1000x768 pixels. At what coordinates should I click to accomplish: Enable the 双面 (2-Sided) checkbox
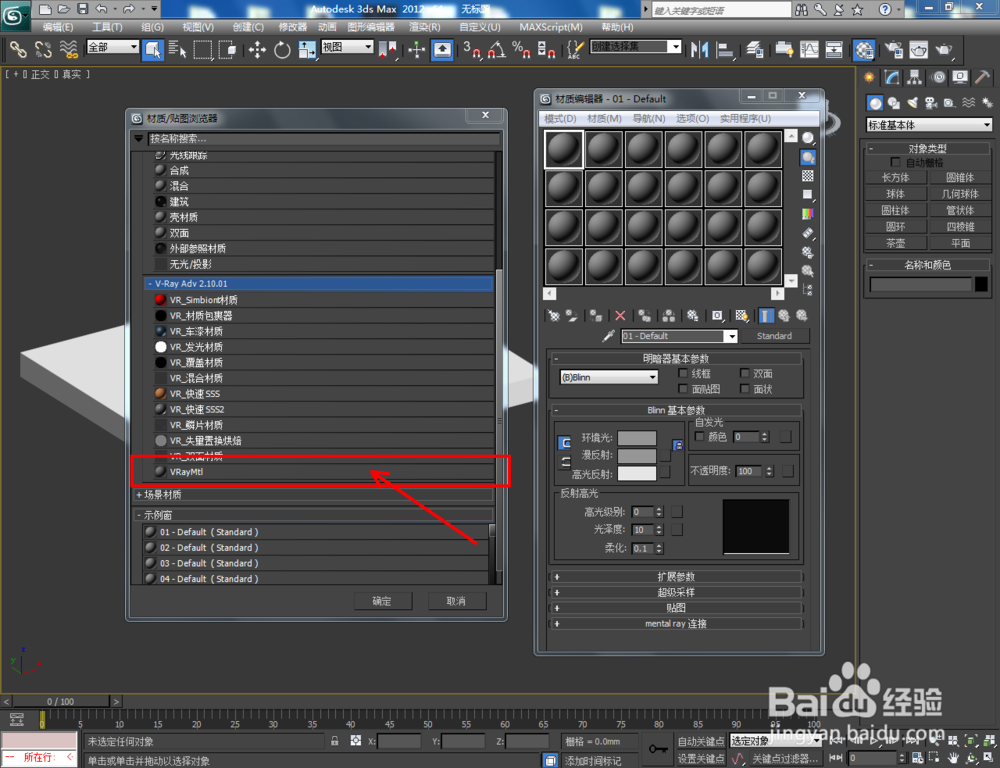[x=744, y=373]
